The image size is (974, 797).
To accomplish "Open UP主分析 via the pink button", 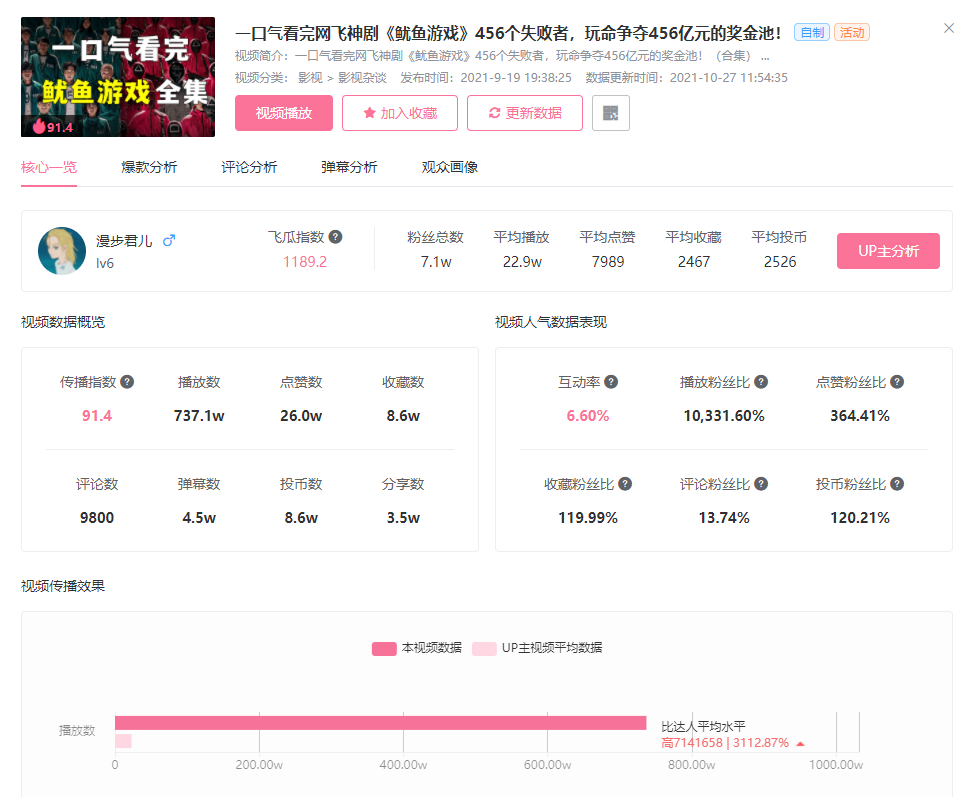I will pos(888,250).
